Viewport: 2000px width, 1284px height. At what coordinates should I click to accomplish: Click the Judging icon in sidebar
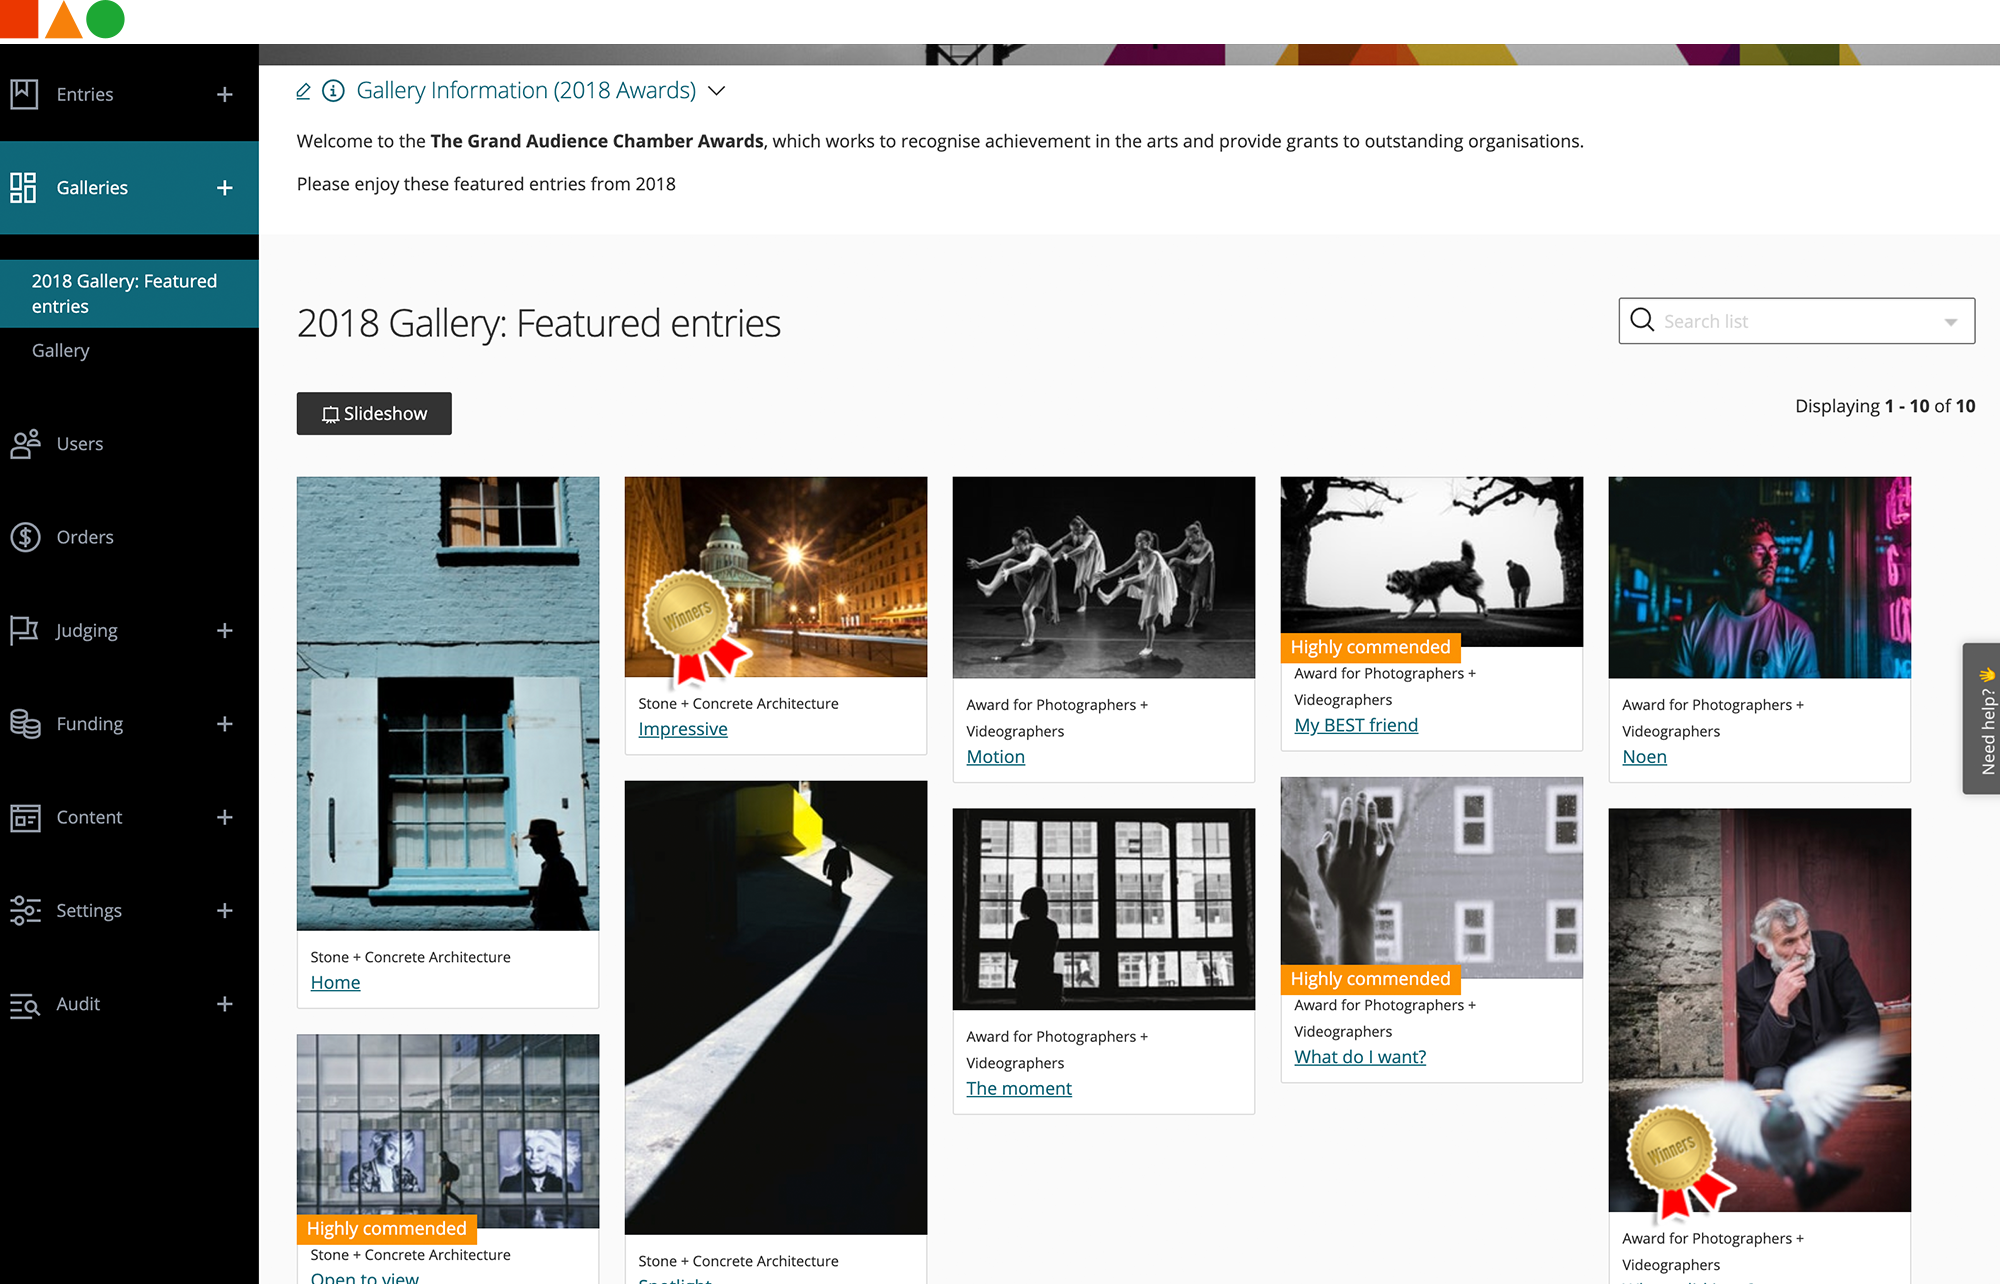24,630
